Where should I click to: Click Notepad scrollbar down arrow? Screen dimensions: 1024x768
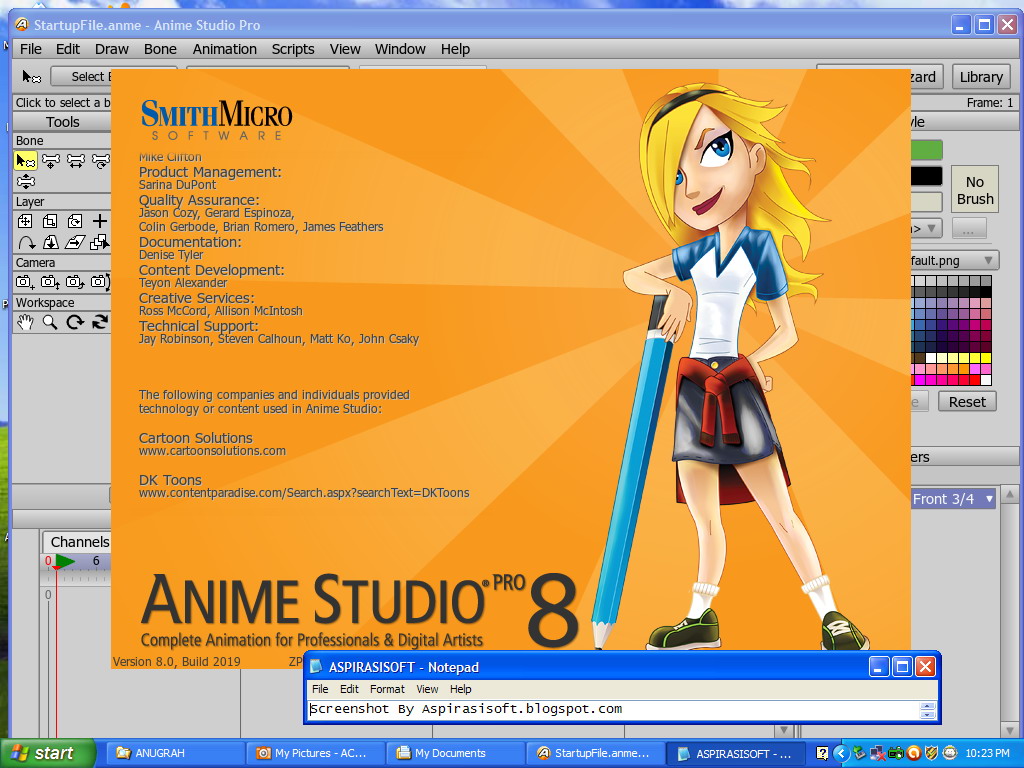927,715
